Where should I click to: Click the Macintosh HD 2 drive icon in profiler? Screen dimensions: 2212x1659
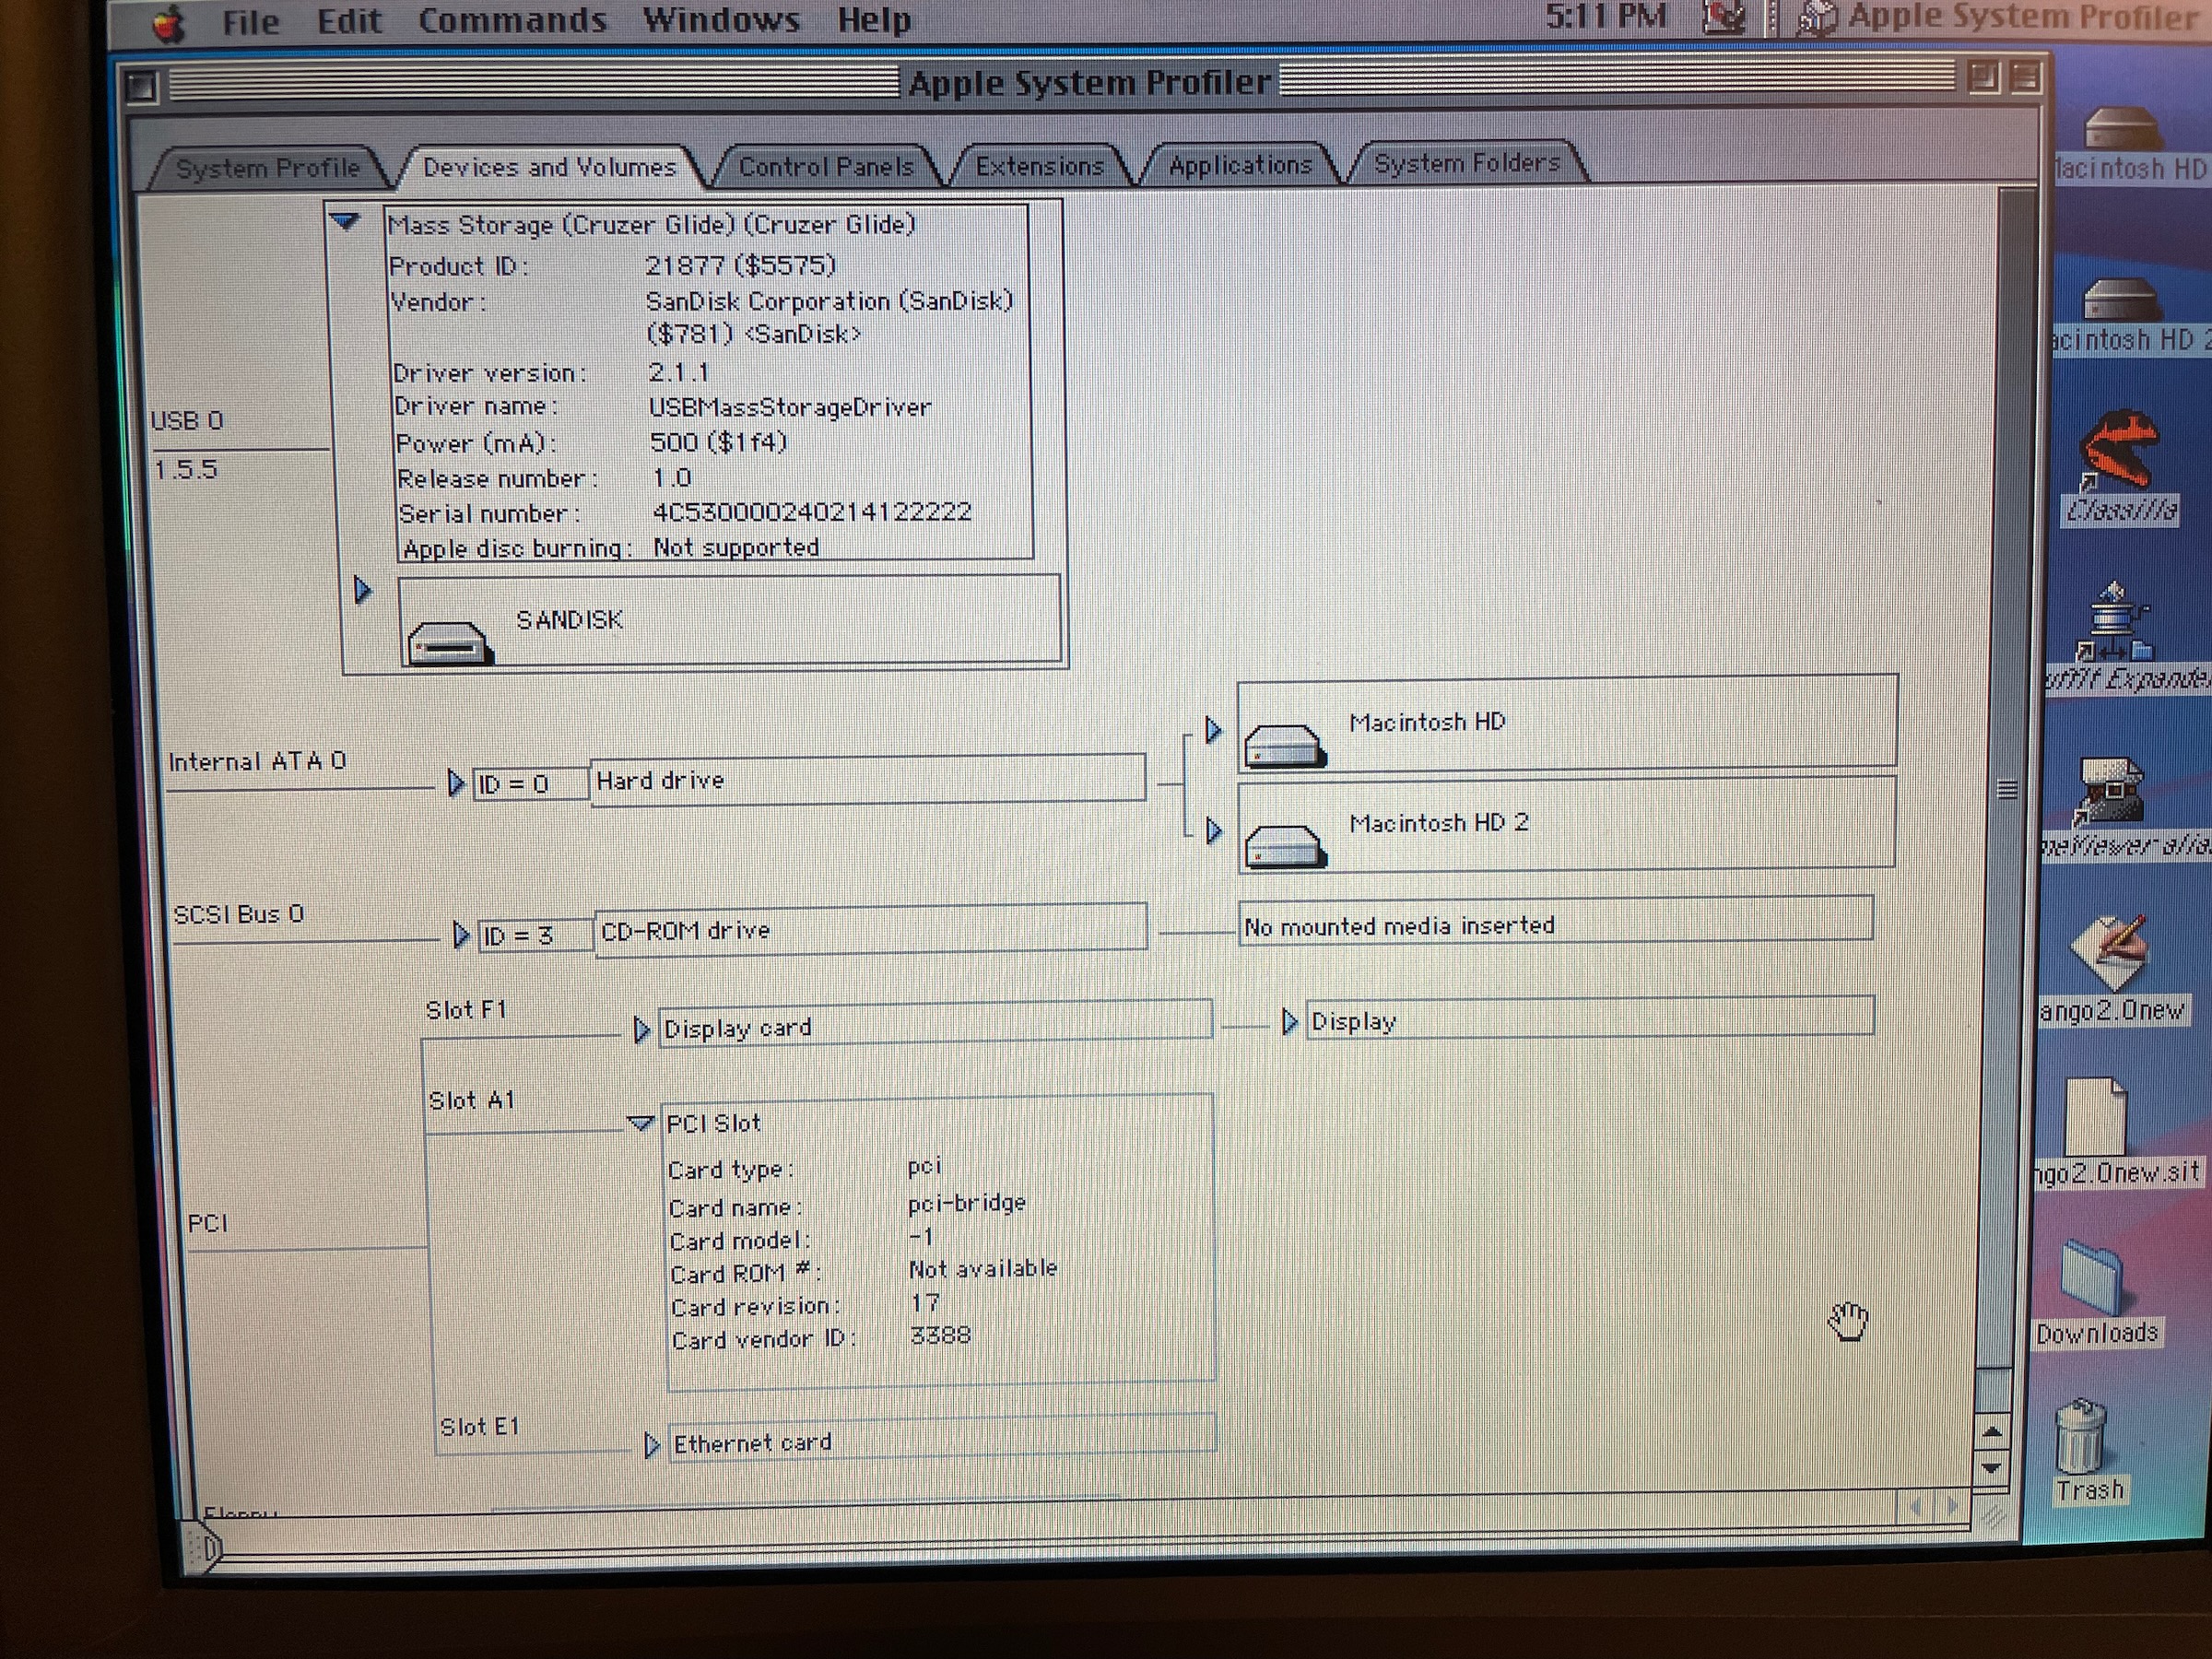point(1287,846)
